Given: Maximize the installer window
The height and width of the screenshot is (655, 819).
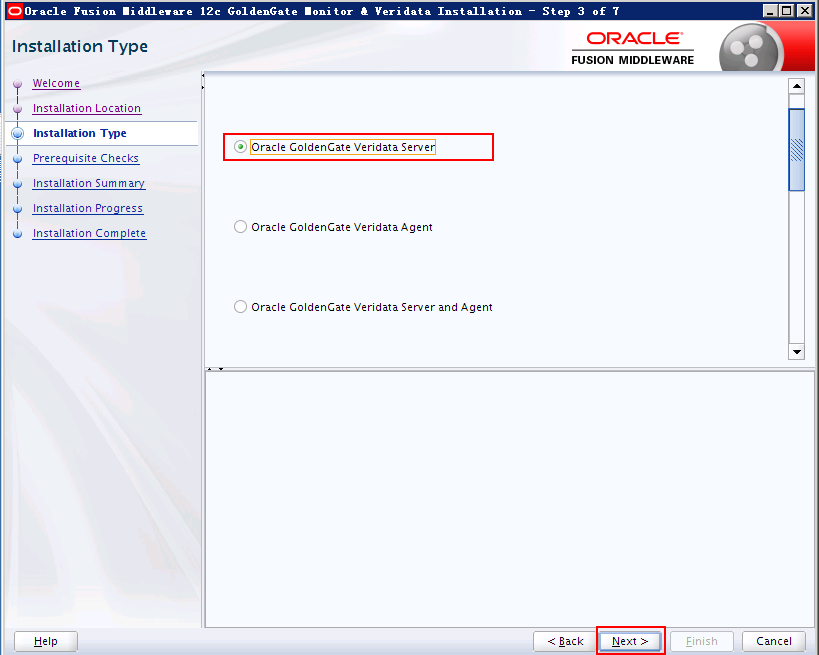Looking at the screenshot, I should tap(787, 10).
